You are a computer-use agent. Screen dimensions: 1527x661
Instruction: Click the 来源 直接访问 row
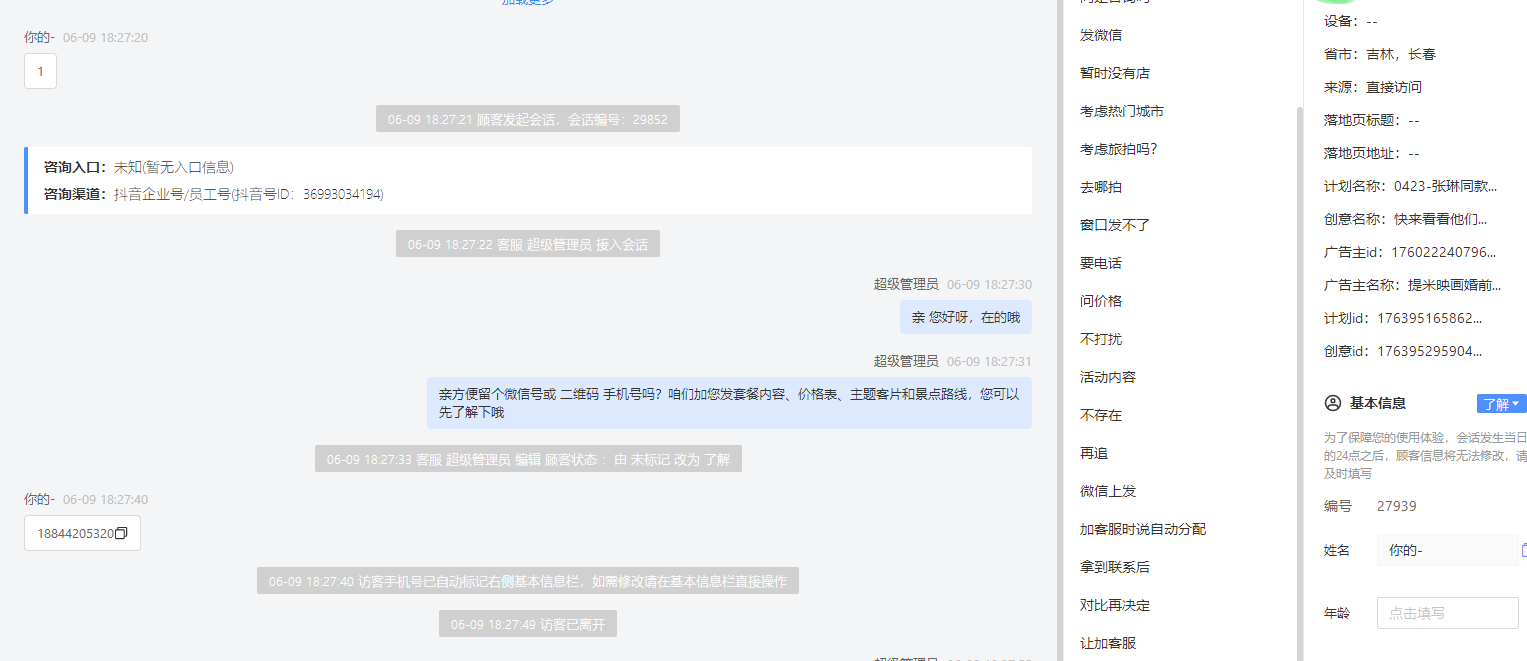(1373, 87)
